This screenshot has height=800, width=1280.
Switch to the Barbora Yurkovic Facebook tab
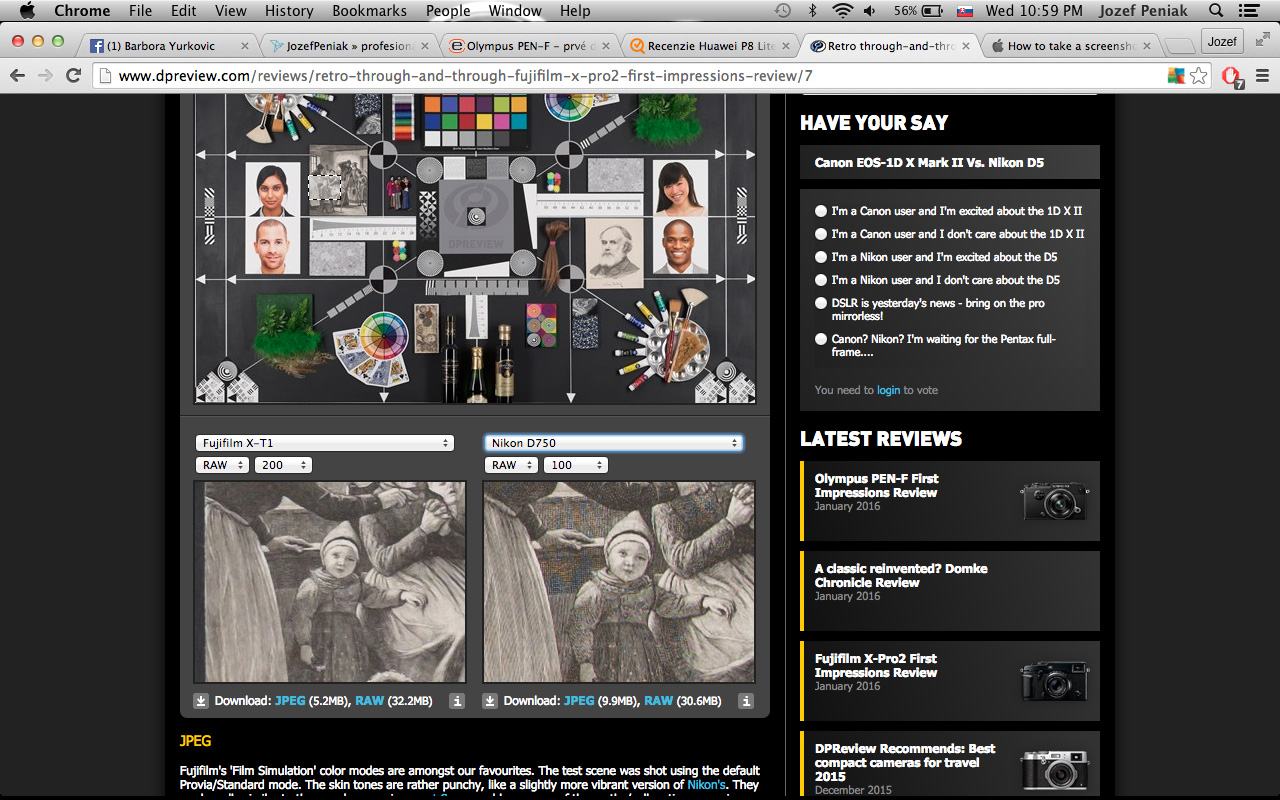(x=166, y=46)
